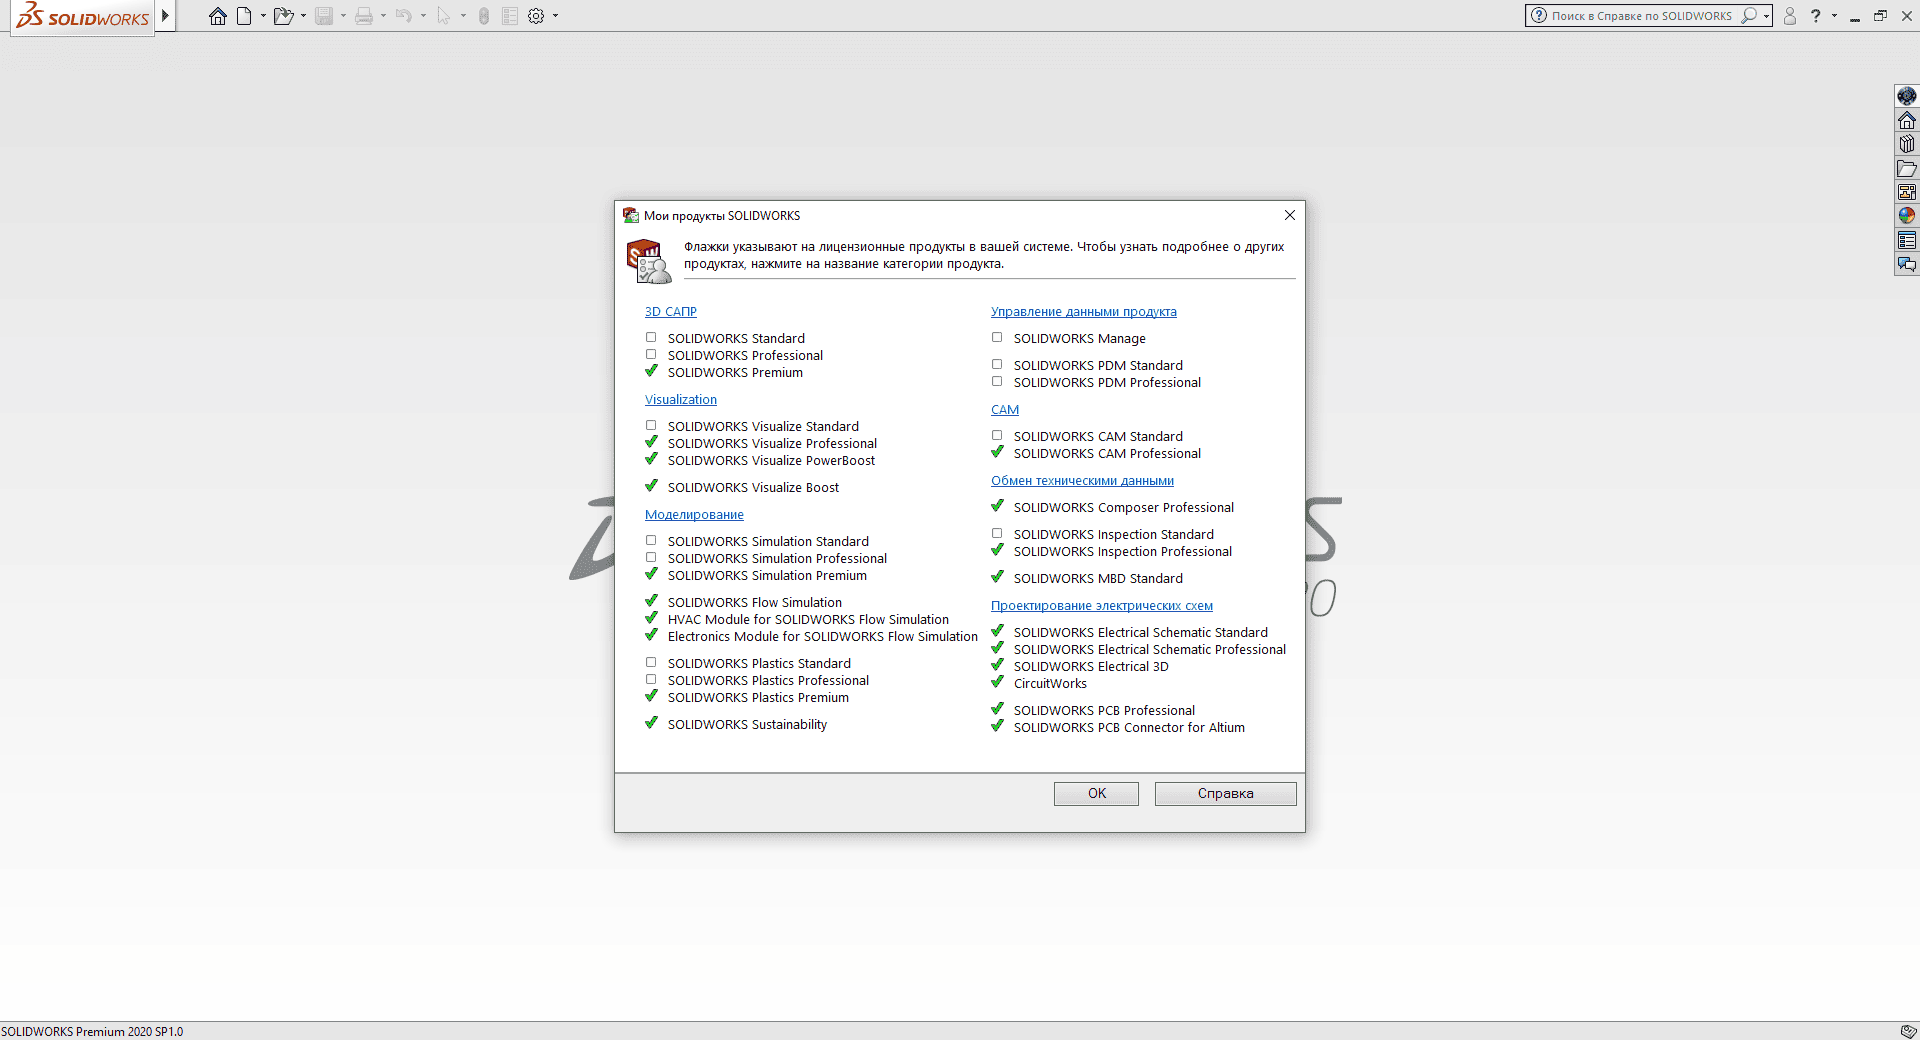Expand the Select tool dropdown arrow

tap(463, 16)
